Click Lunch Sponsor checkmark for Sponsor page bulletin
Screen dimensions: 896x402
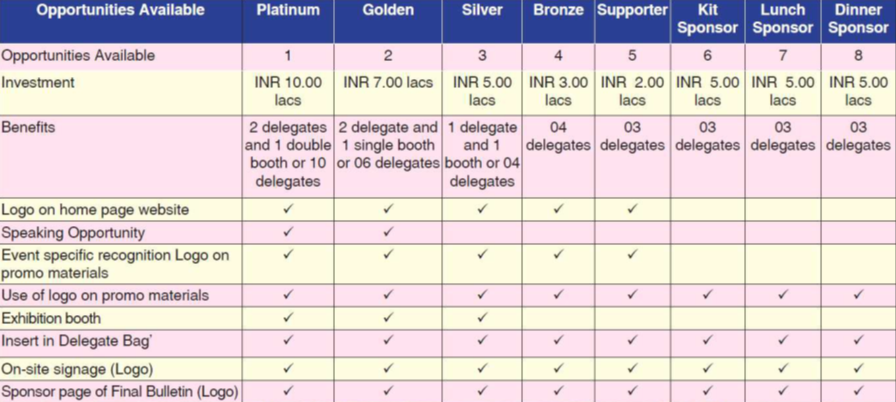tap(783, 391)
